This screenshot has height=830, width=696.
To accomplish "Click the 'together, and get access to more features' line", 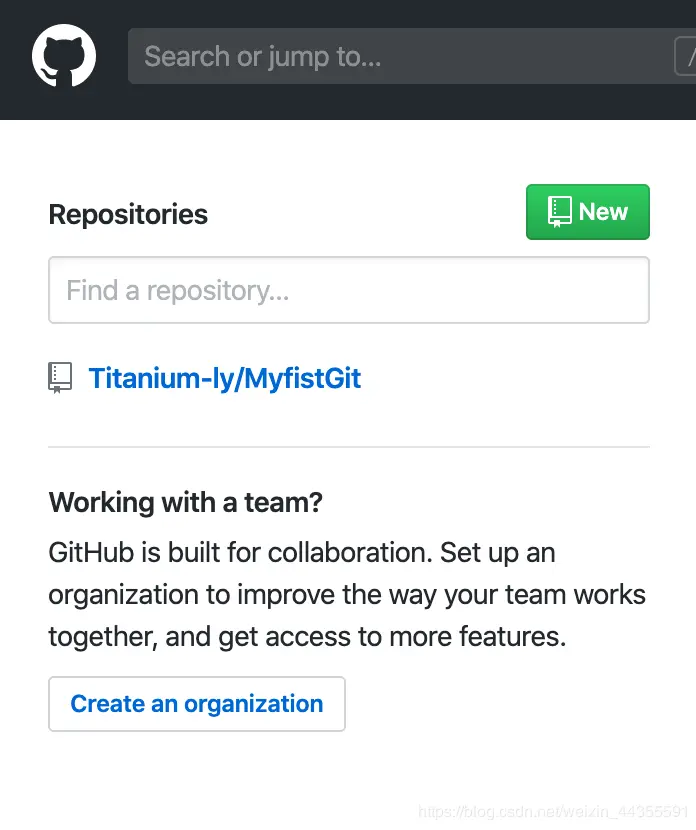I will [x=307, y=637].
